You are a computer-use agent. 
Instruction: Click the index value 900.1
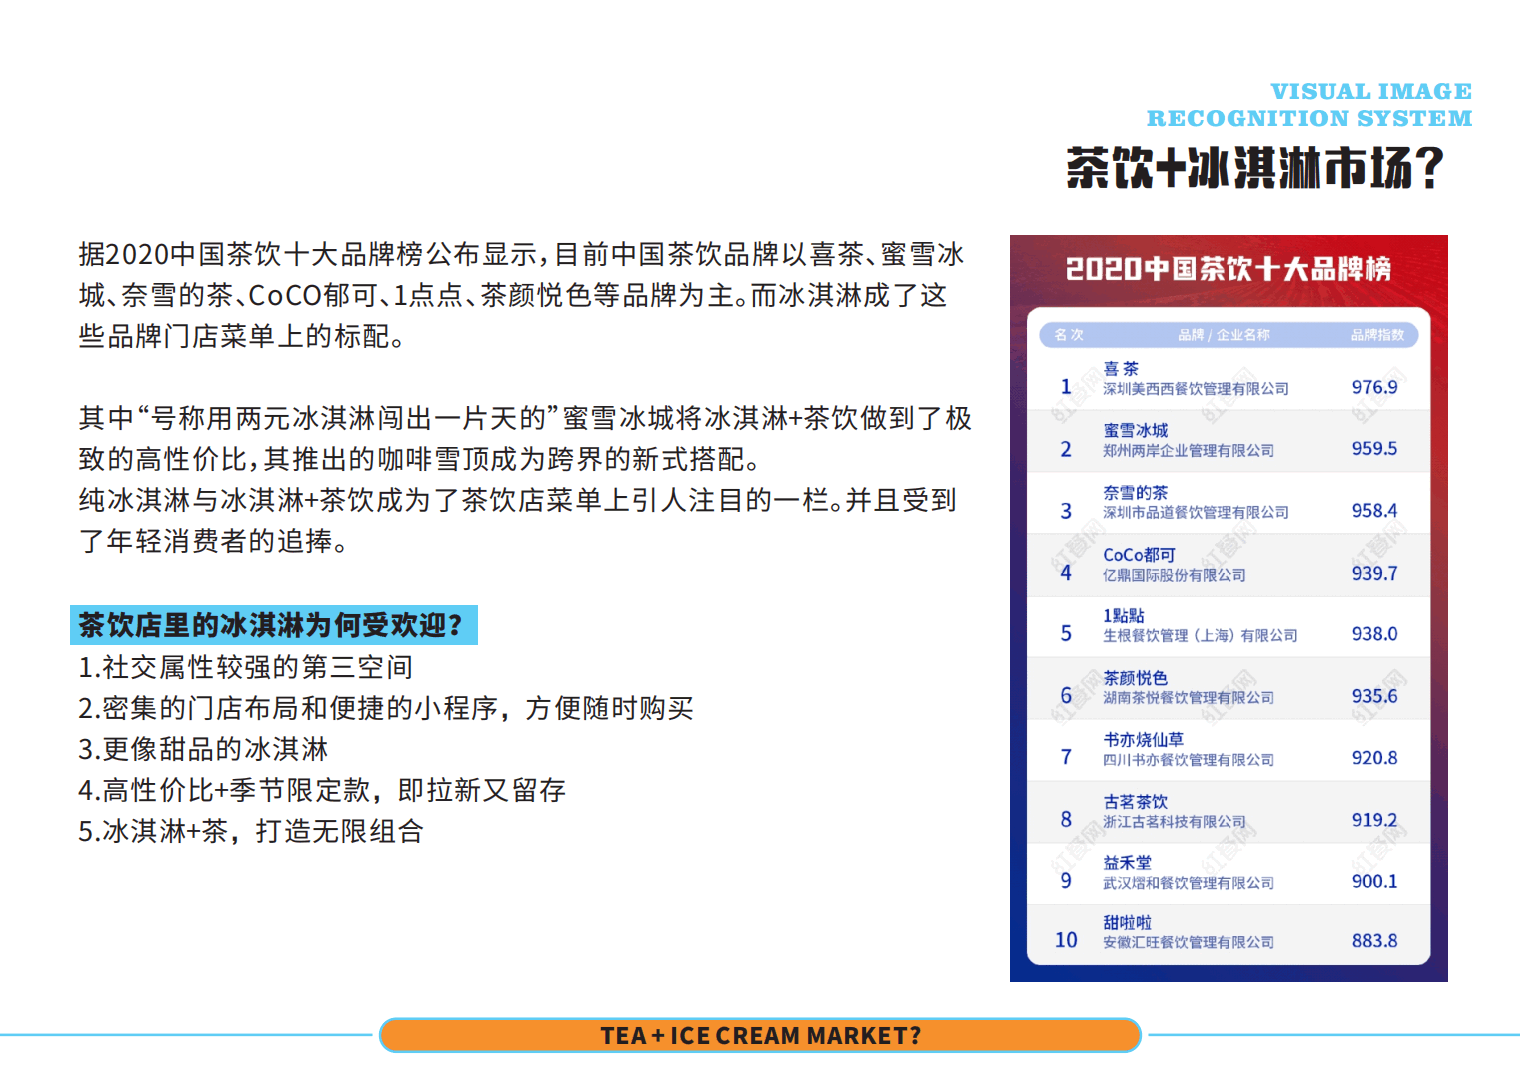[1375, 881]
